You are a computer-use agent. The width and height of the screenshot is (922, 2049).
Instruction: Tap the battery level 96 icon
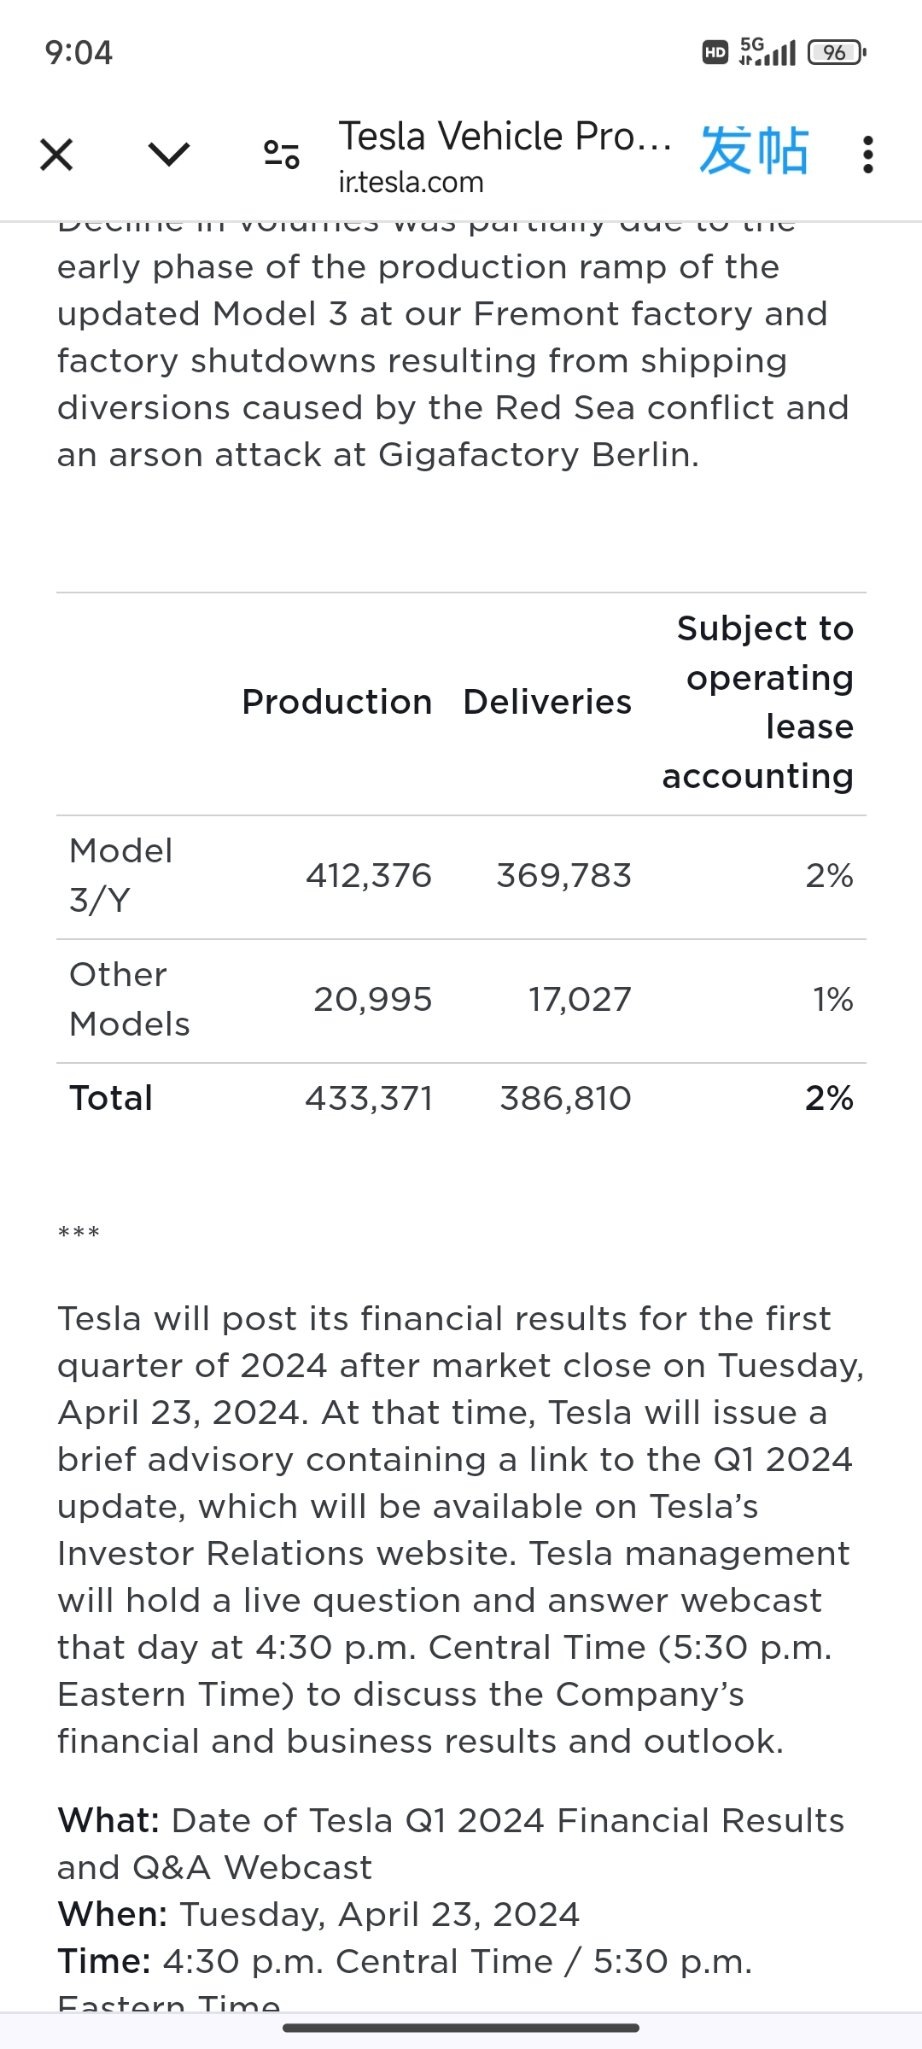click(836, 52)
